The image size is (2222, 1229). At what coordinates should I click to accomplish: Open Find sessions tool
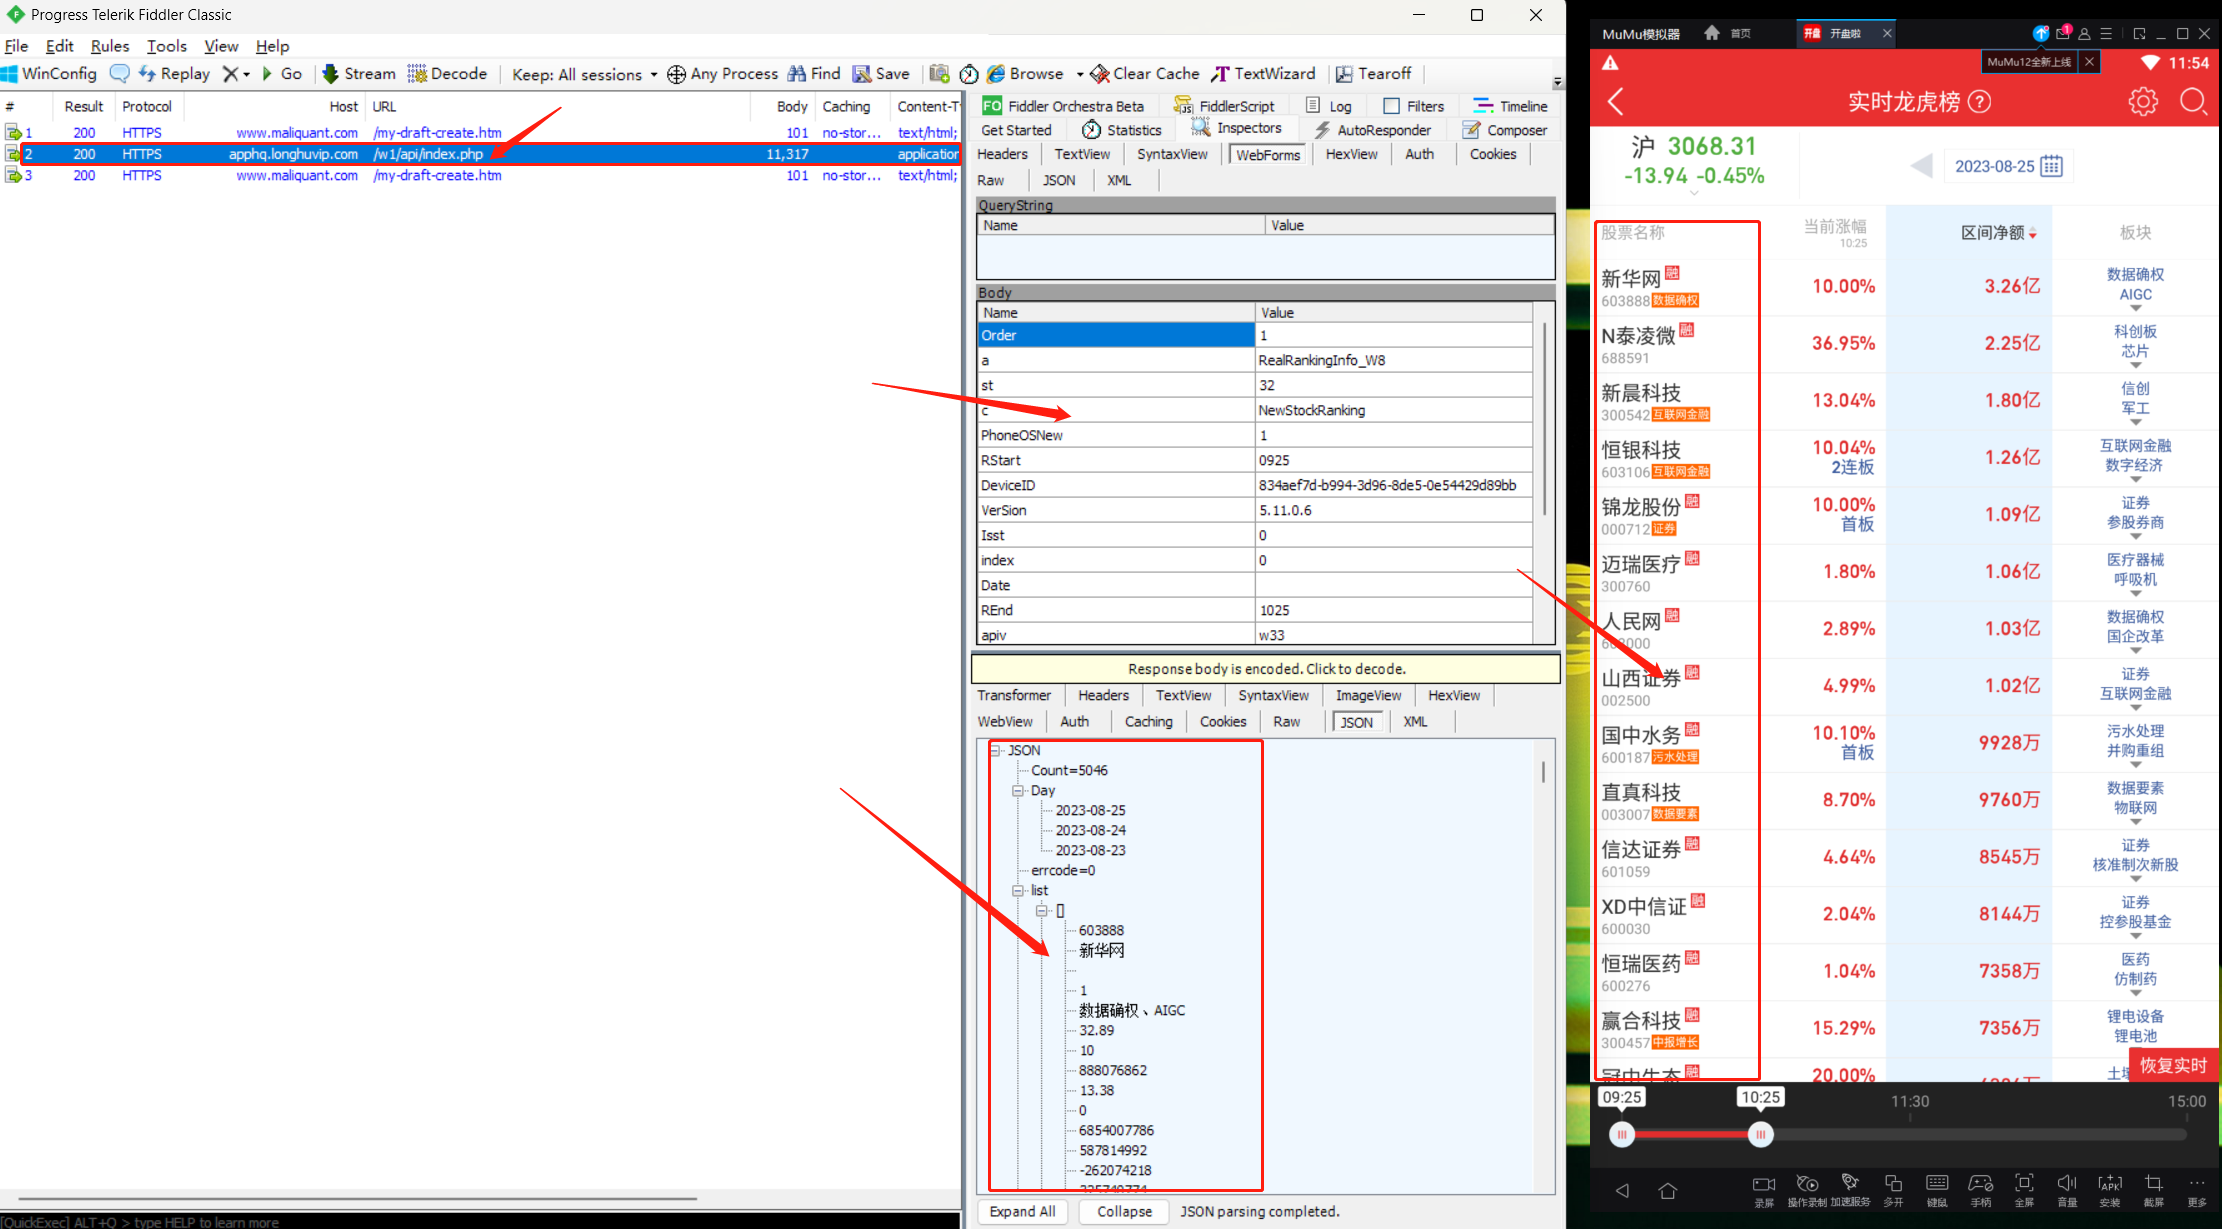(x=814, y=74)
